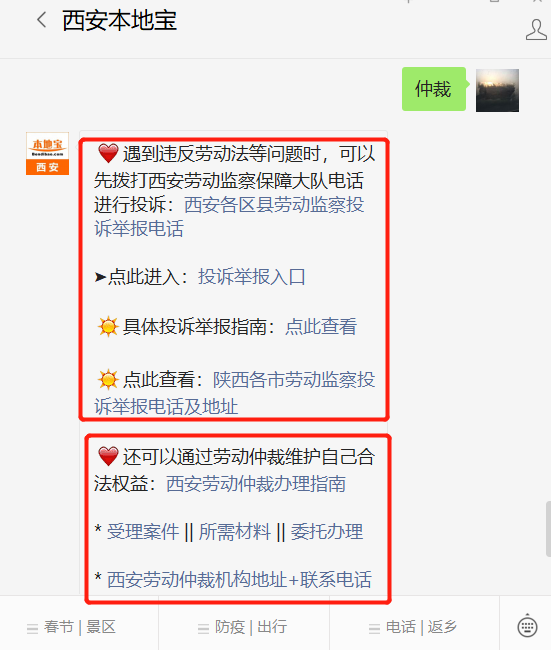
Task: Click 点此查看 after 具体投诉举报指南
Action: [320, 327]
